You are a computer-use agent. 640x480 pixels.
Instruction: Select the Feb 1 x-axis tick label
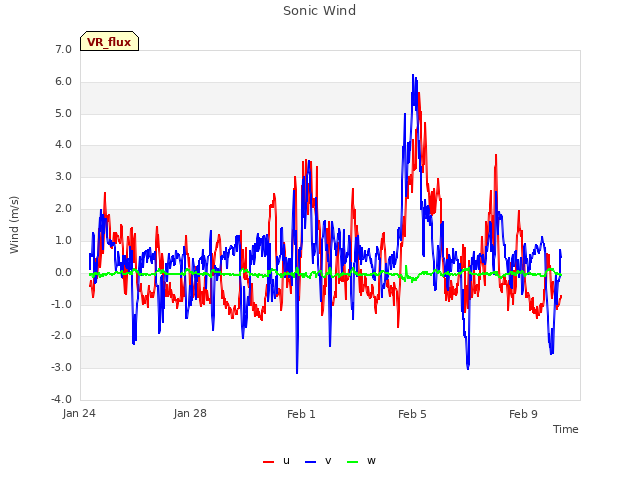coord(301,414)
